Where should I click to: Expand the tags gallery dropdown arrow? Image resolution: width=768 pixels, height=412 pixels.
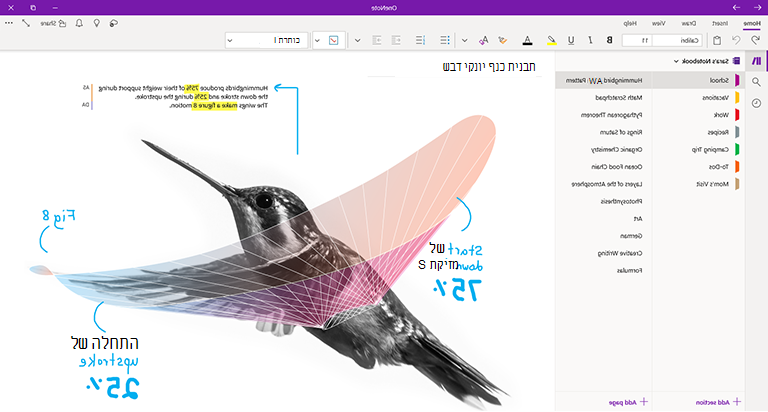pyautogui.click(x=317, y=40)
